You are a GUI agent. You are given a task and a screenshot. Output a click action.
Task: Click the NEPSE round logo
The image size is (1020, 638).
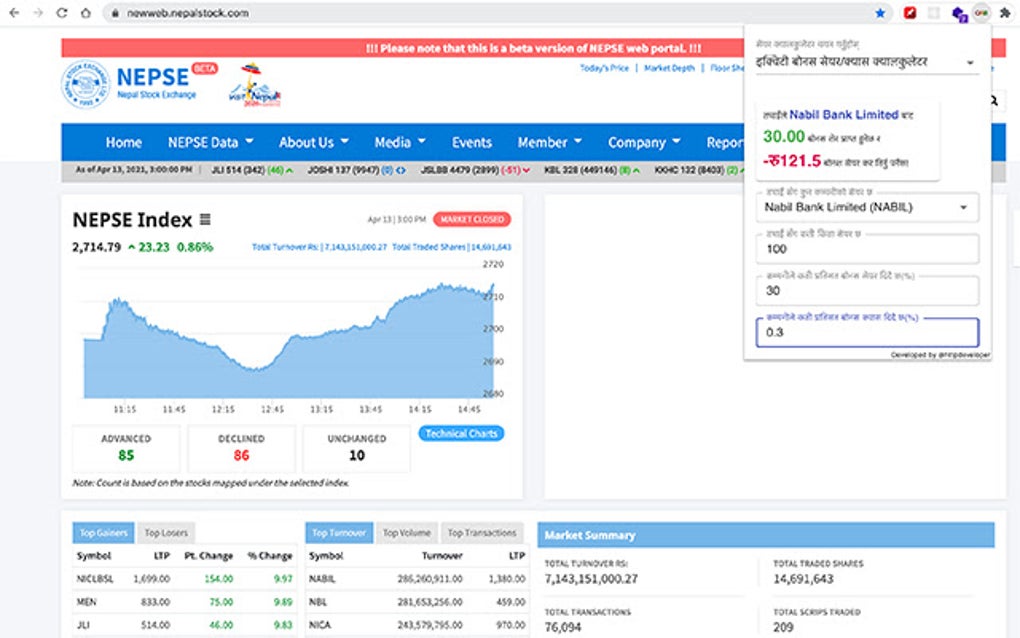click(85, 84)
